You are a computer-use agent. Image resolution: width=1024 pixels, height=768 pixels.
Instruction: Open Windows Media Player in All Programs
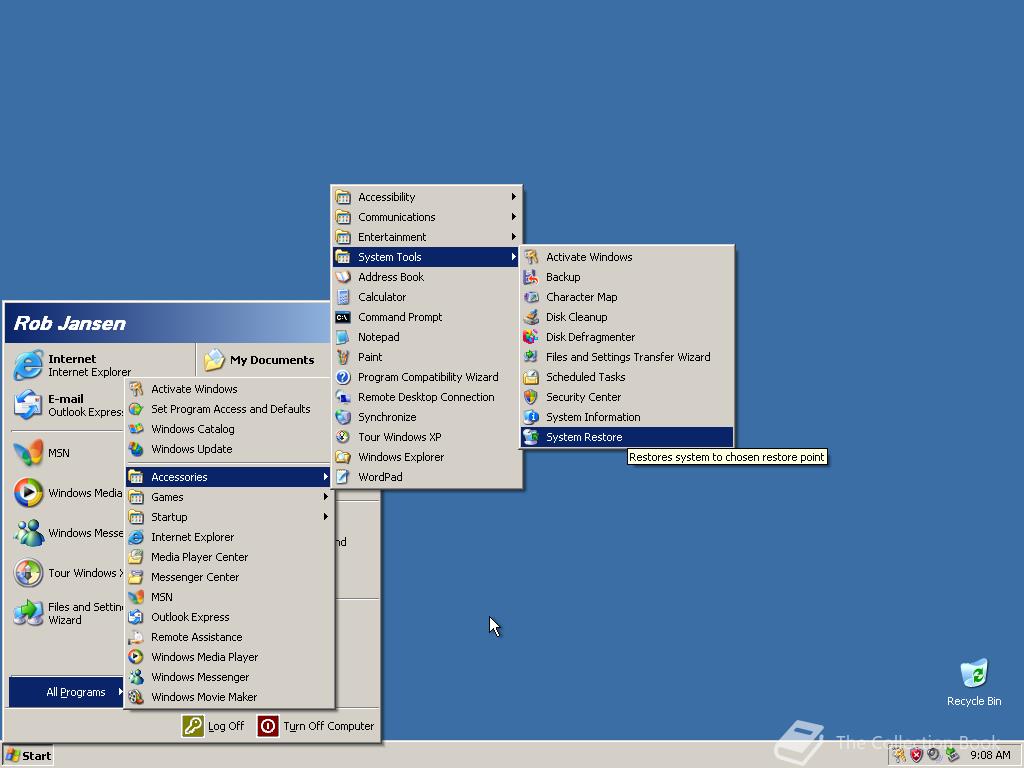pos(229,657)
